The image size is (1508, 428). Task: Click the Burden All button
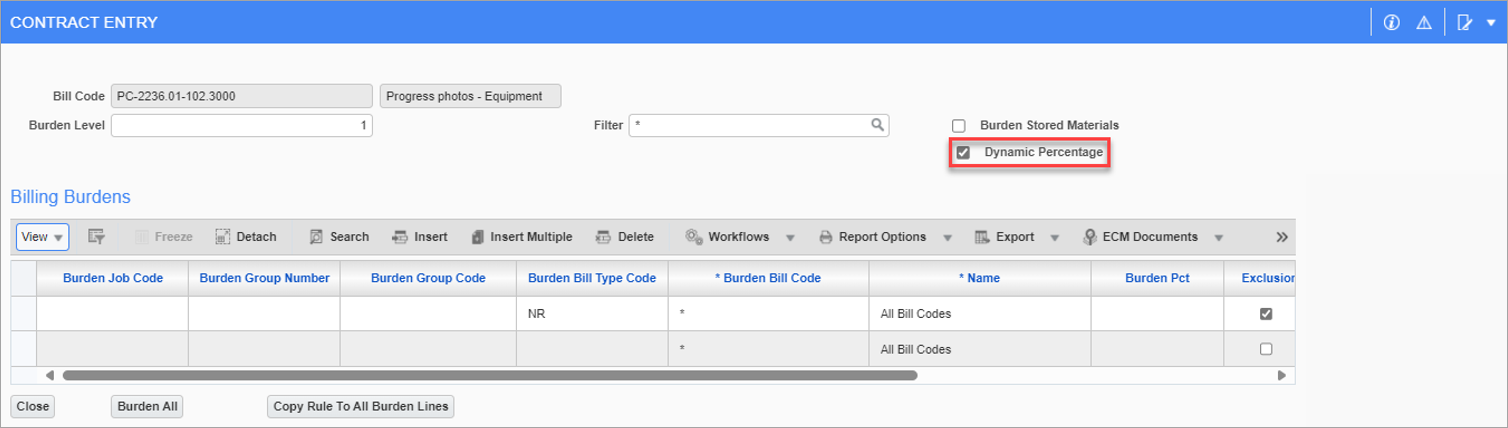[146, 407]
